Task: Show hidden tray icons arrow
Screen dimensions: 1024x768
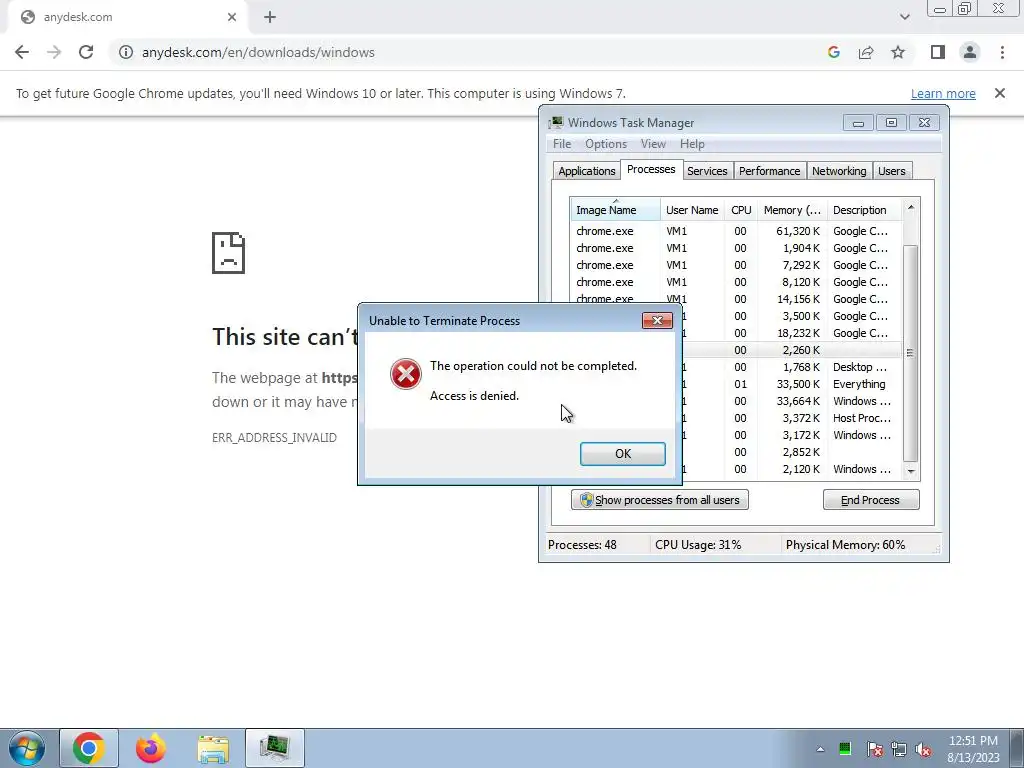Action: point(820,749)
